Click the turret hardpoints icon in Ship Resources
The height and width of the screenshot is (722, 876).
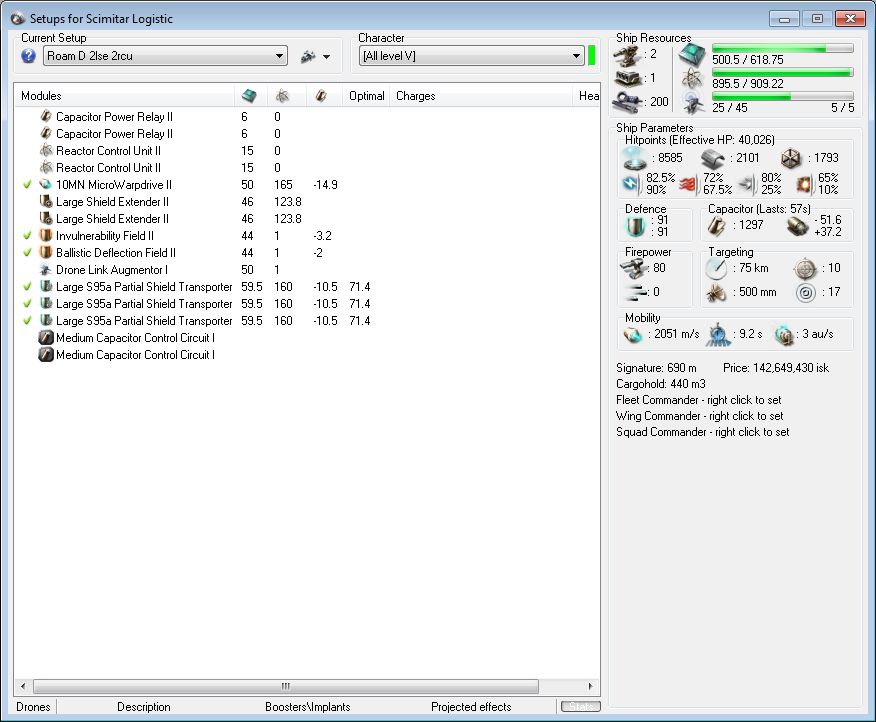pos(627,55)
